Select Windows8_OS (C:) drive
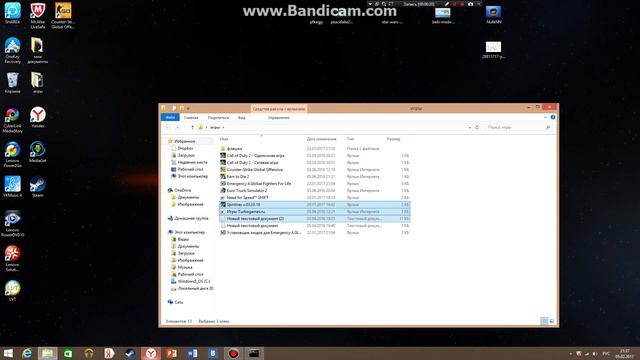The image size is (640, 360). coord(194,281)
